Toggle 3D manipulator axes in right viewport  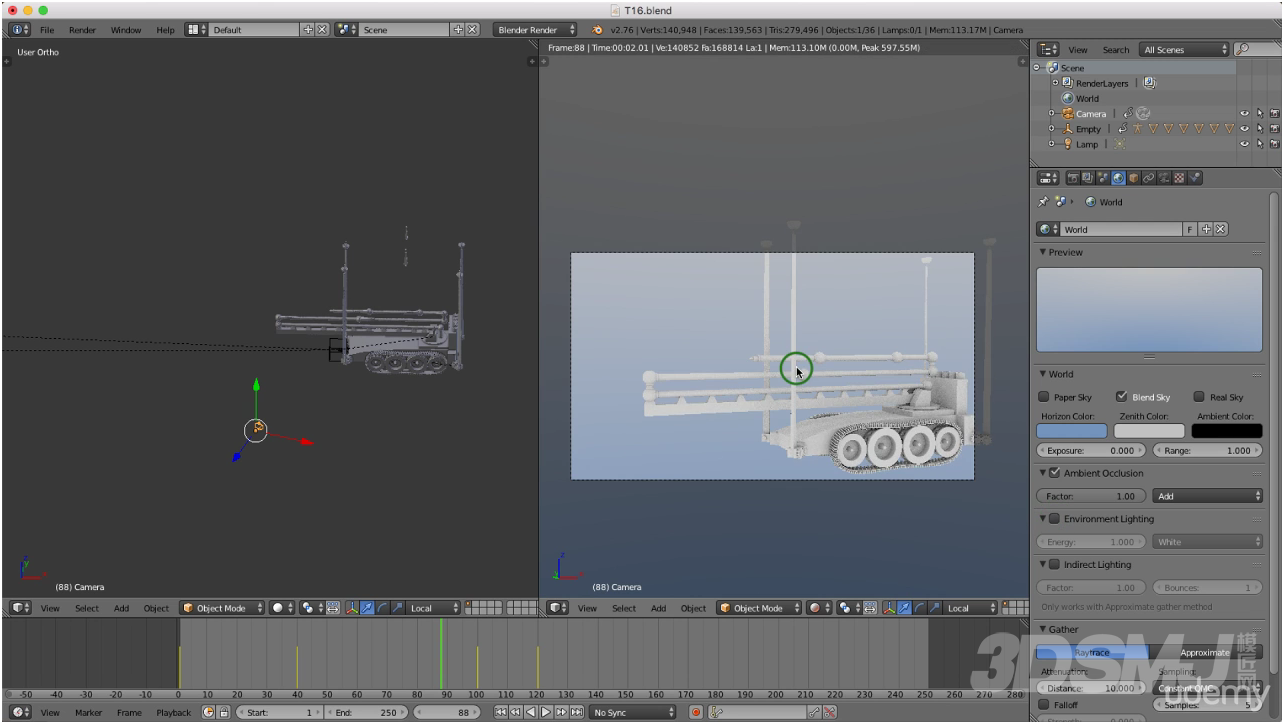pos(889,608)
